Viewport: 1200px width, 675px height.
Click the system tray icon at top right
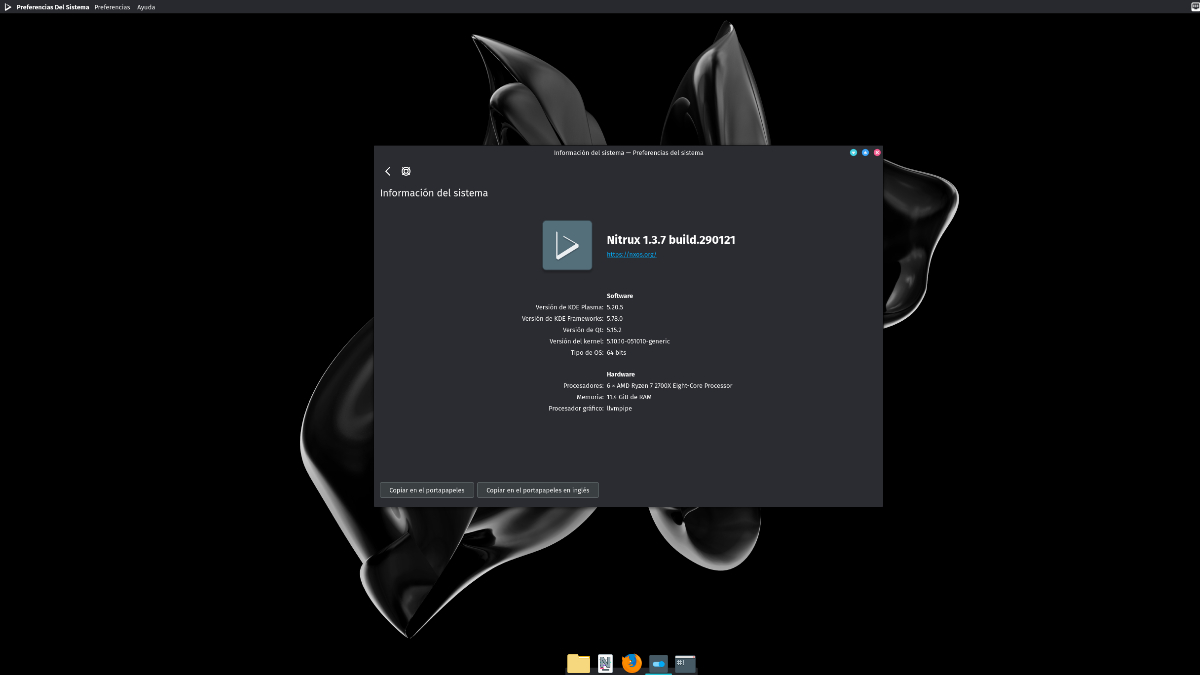(1192, 7)
